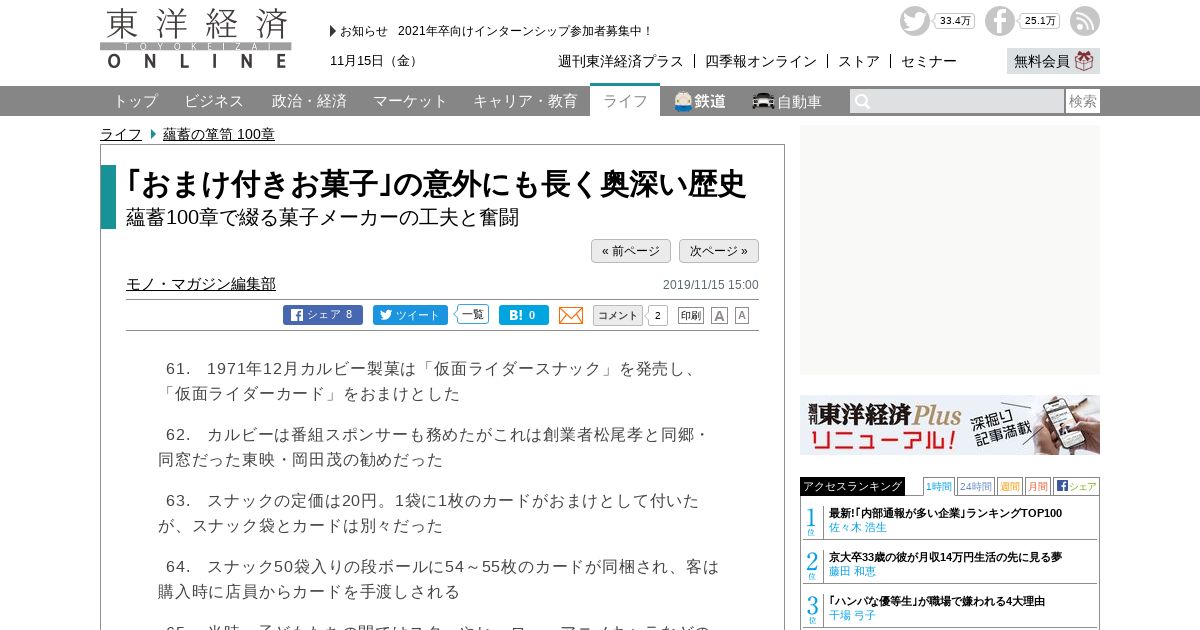This screenshot has width=1200, height=630.
Task: Click the 一覧 tweet list bubble
Action: click(x=473, y=314)
